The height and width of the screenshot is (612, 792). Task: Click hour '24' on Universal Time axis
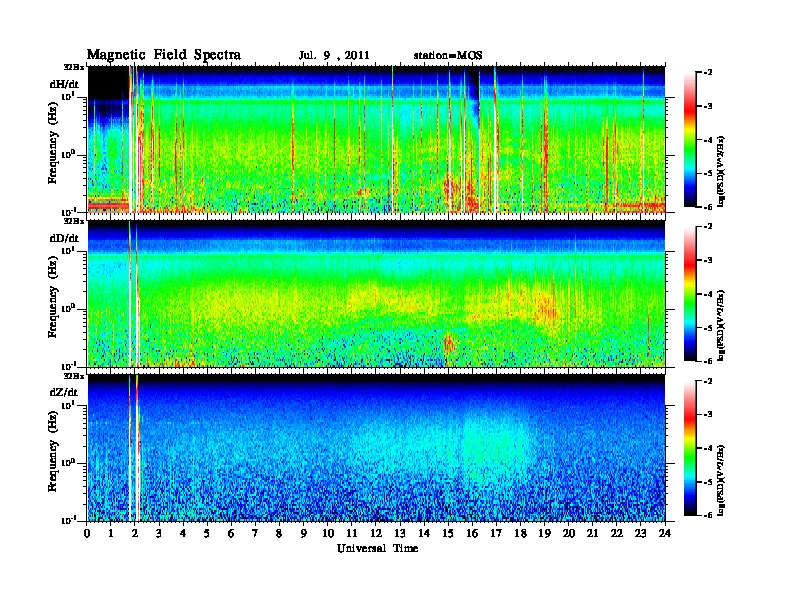click(665, 534)
